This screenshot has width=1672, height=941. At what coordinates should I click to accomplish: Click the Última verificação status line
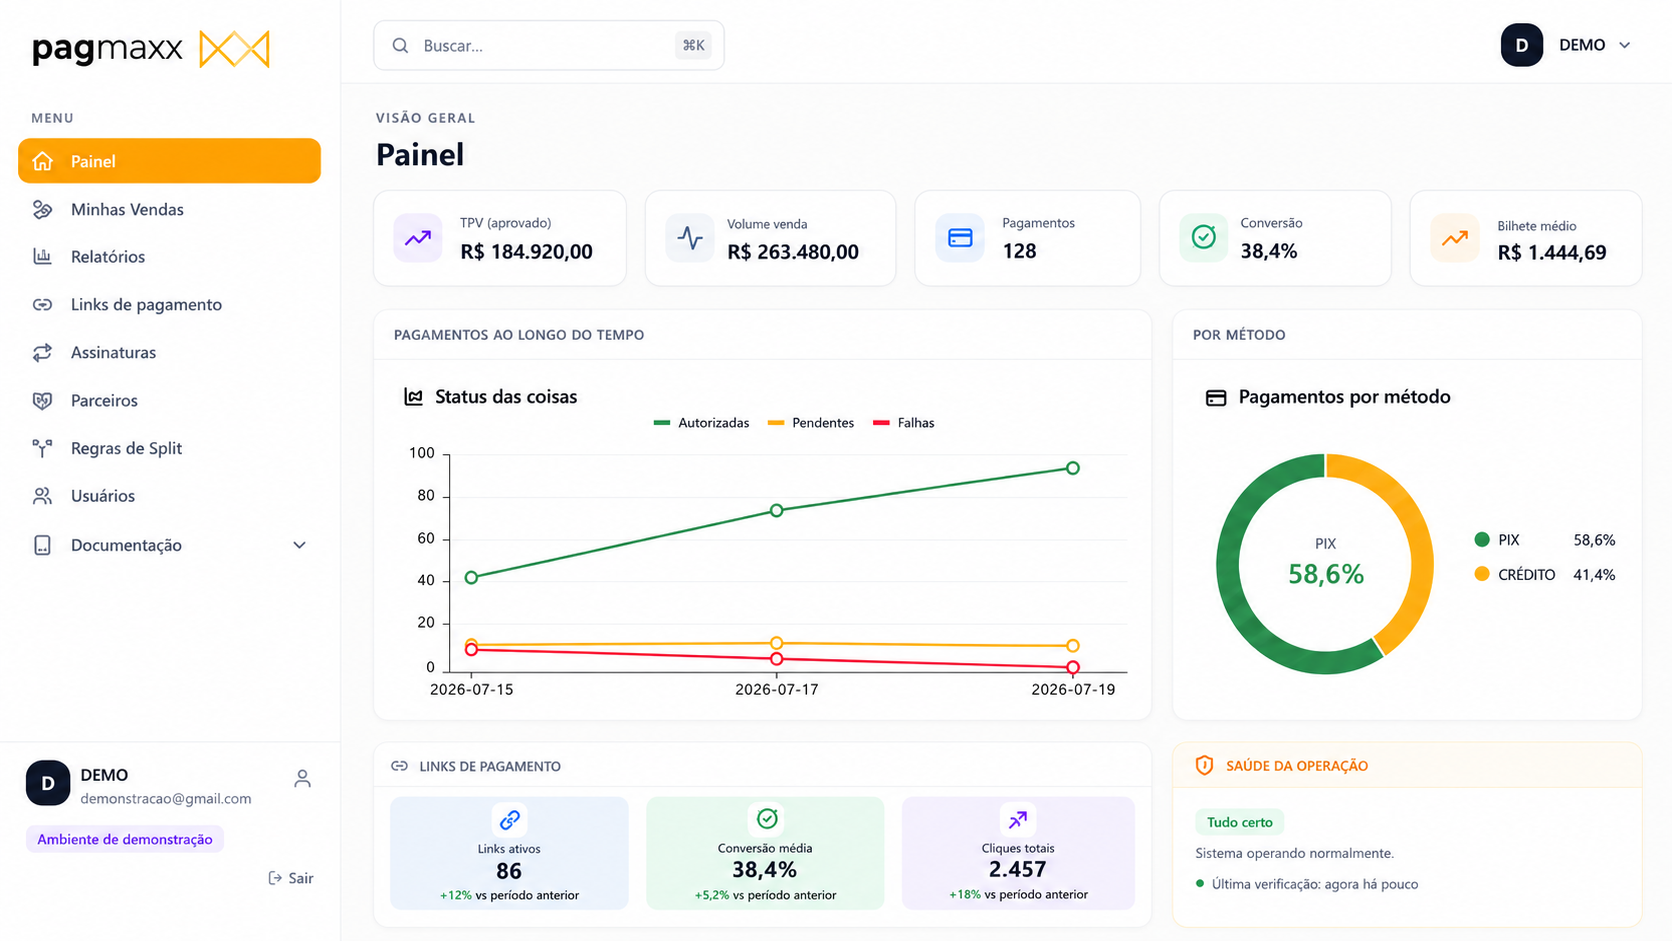1307,884
